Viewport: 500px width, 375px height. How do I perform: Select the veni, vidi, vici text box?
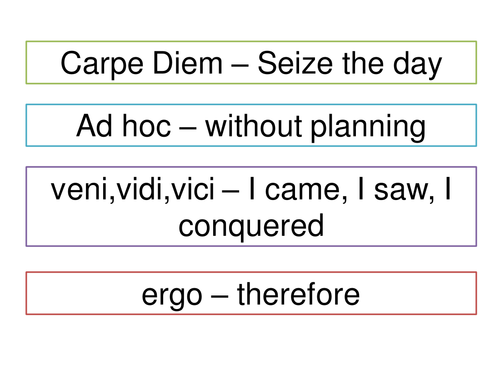(x=251, y=207)
